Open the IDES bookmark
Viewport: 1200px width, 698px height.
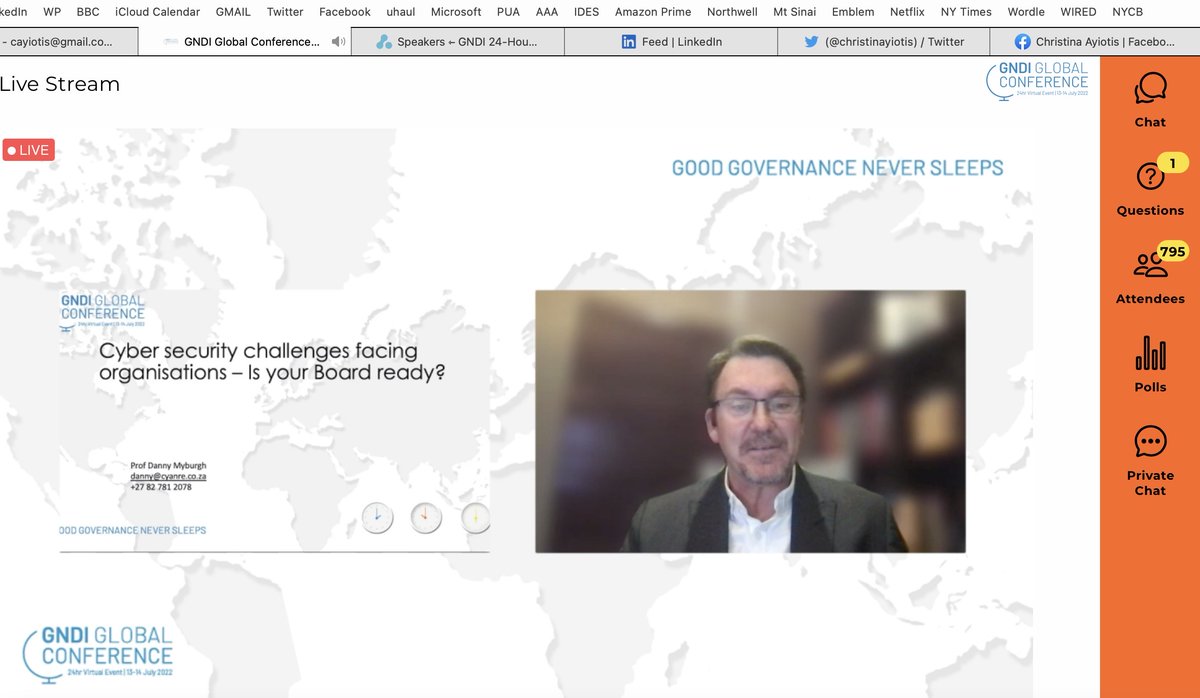(587, 12)
